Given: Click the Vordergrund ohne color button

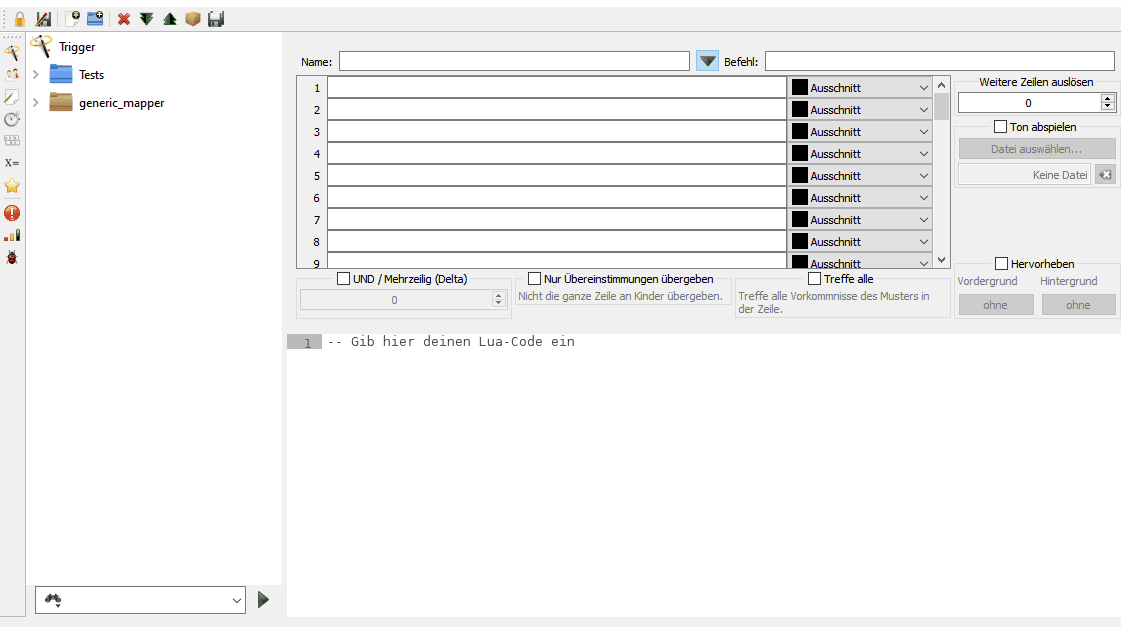Looking at the screenshot, I should pyautogui.click(x=995, y=305).
